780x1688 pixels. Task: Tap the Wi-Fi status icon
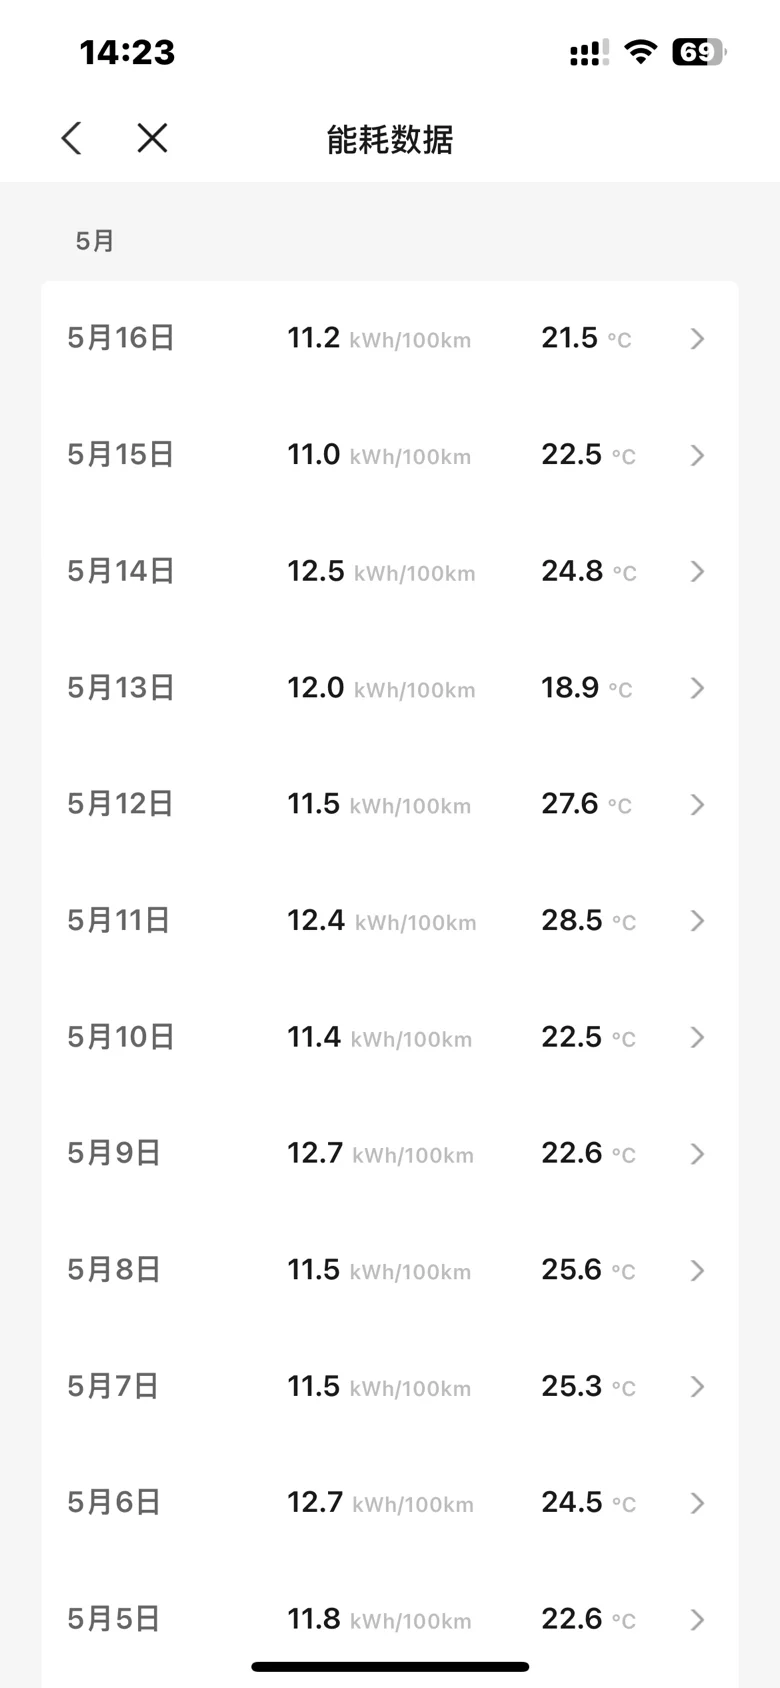point(640,51)
